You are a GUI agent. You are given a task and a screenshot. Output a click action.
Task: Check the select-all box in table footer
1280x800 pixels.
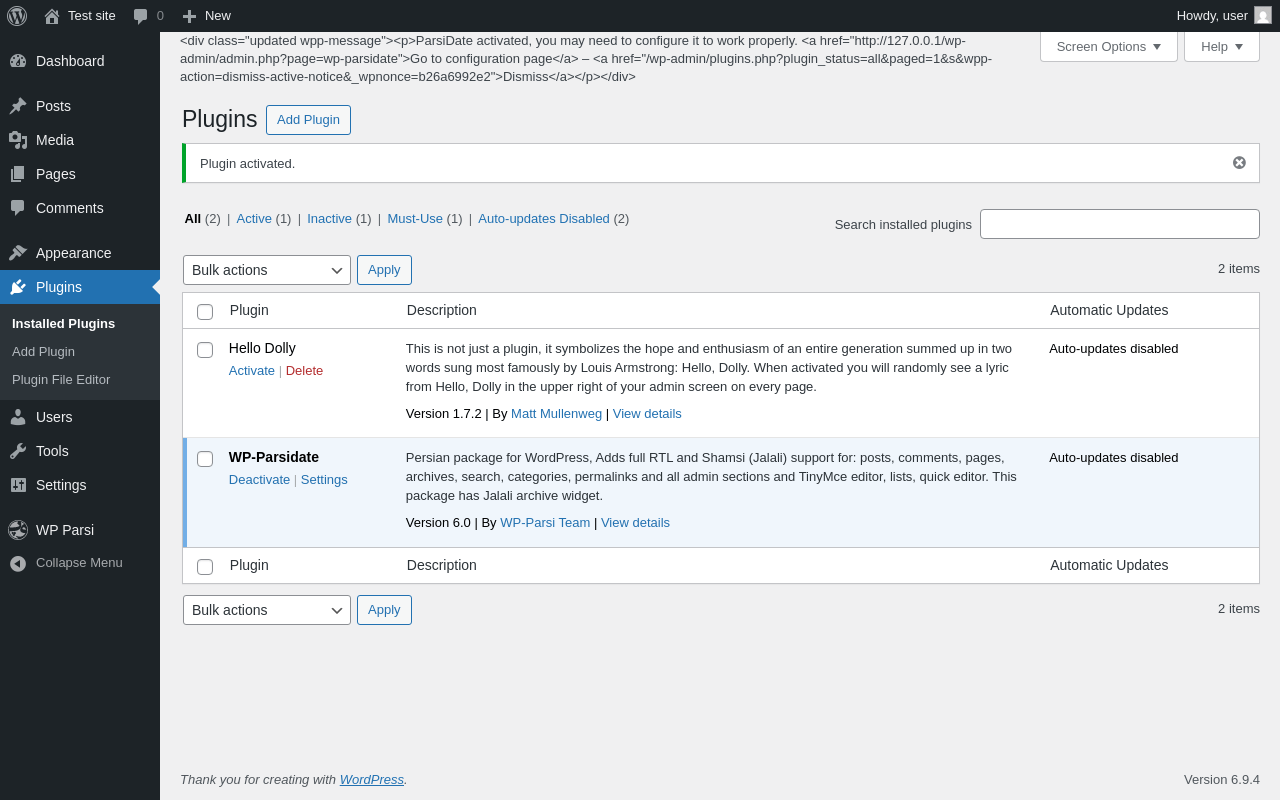pyautogui.click(x=205, y=567)
